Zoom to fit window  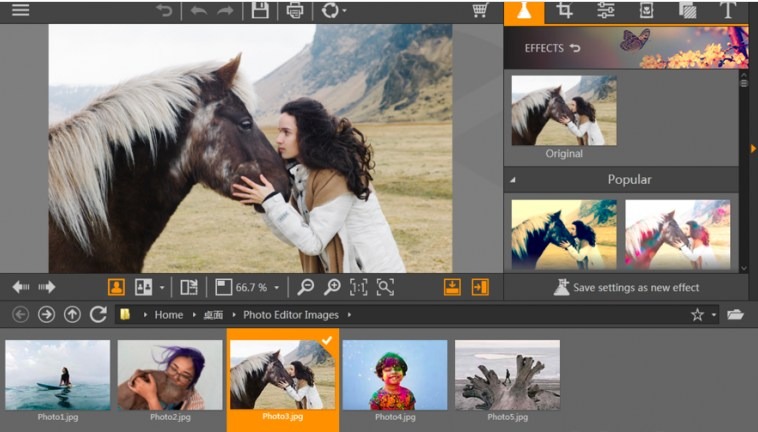coord(385,287)
